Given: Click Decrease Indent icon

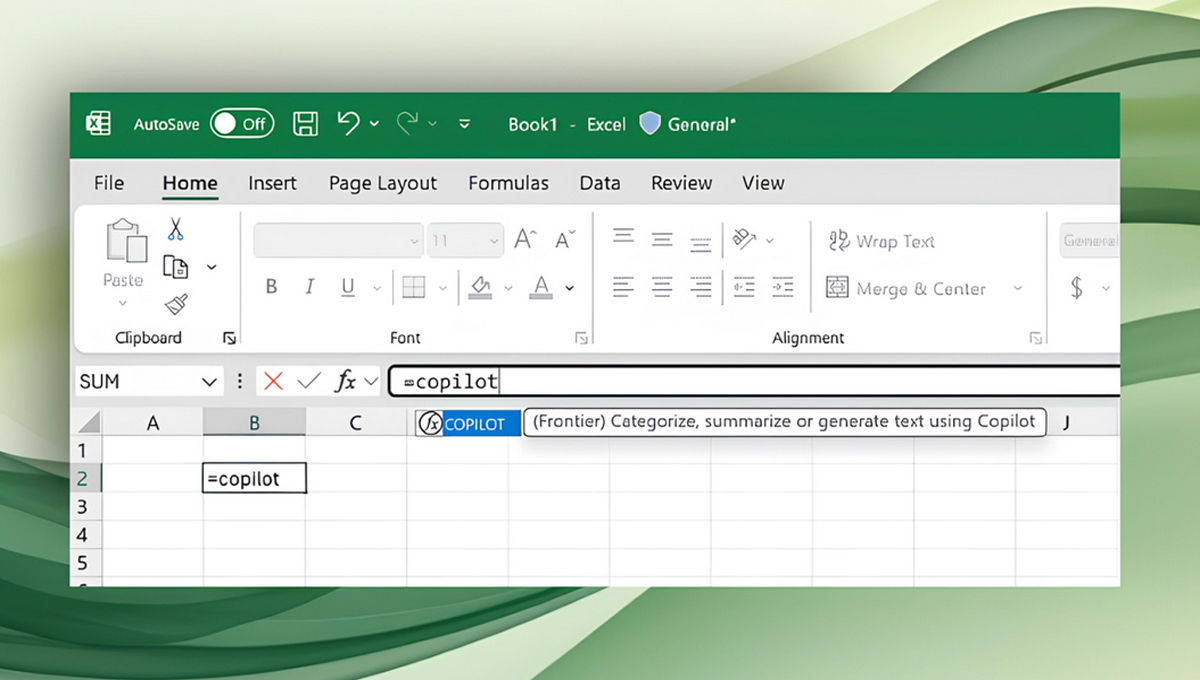Looking at the screenshot, I should click(744, 287).
